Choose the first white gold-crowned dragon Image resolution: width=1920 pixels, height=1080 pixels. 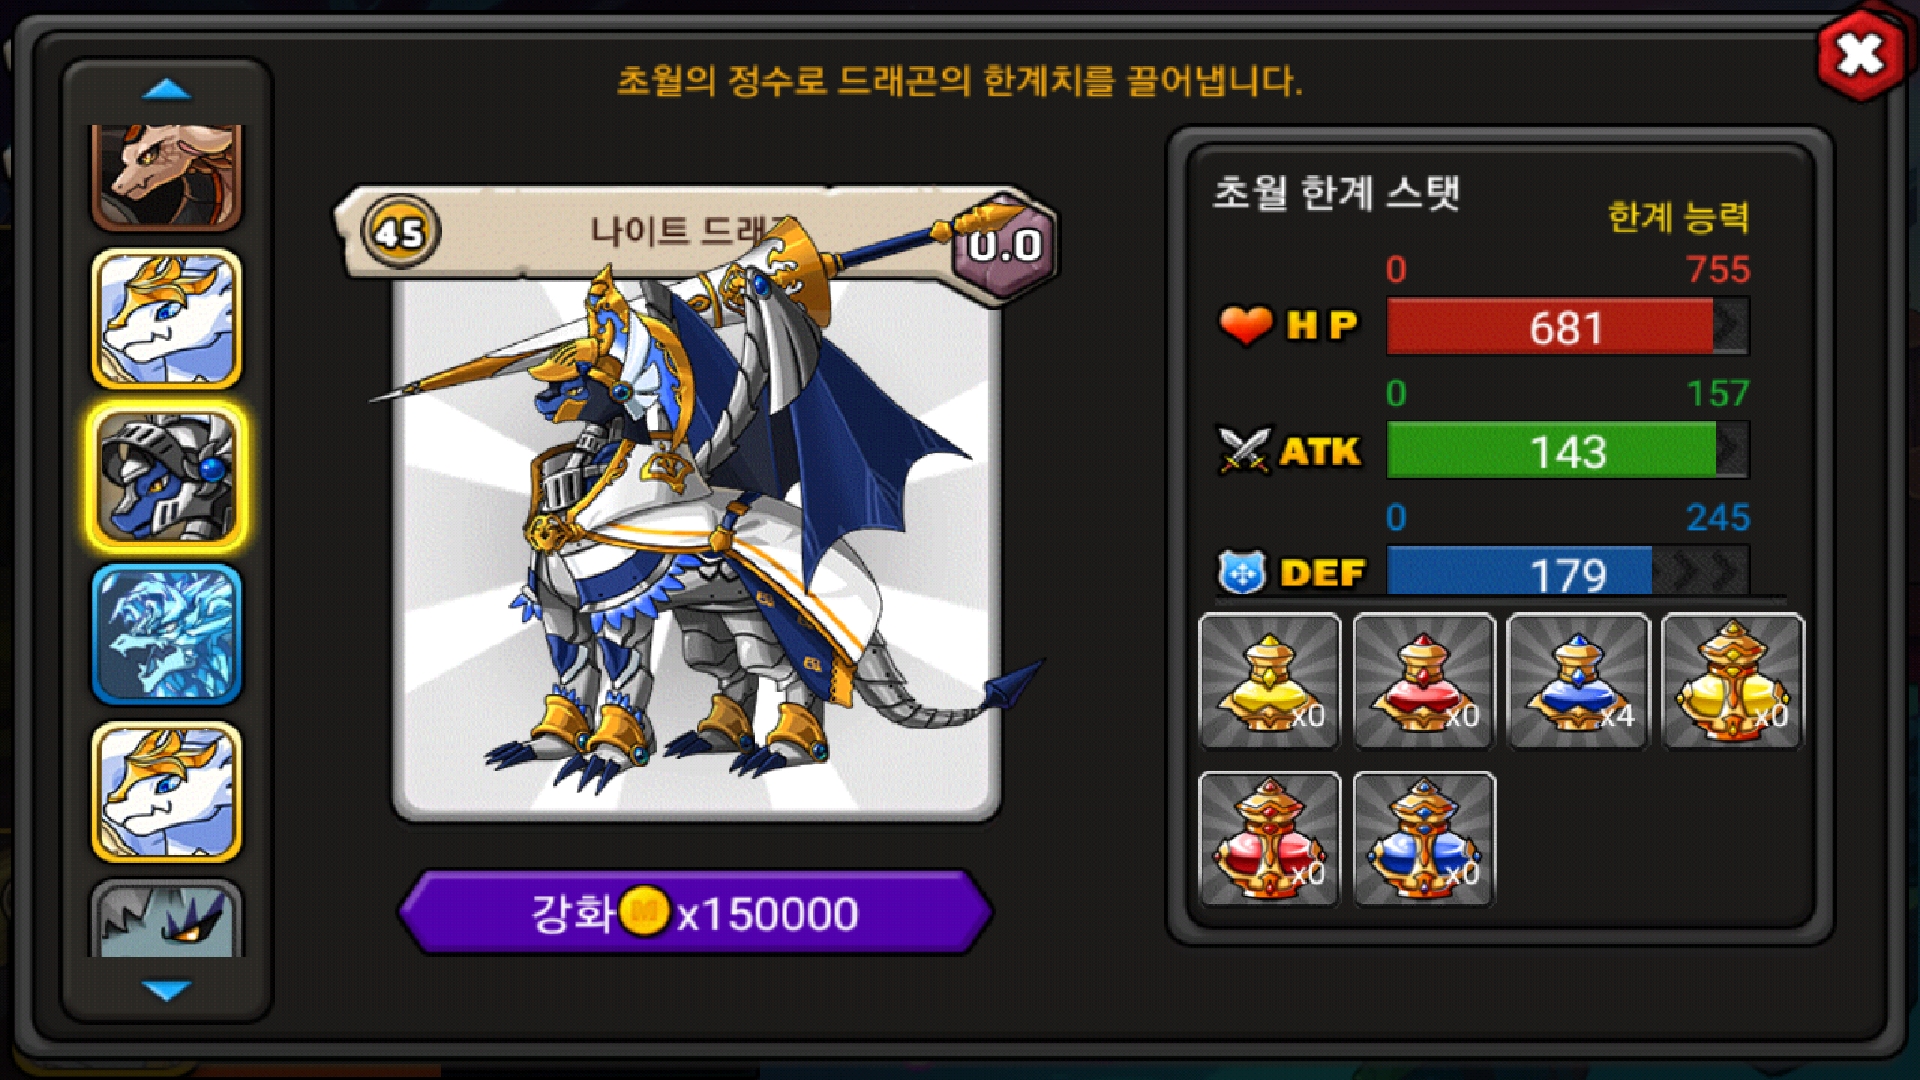(167, 319)
